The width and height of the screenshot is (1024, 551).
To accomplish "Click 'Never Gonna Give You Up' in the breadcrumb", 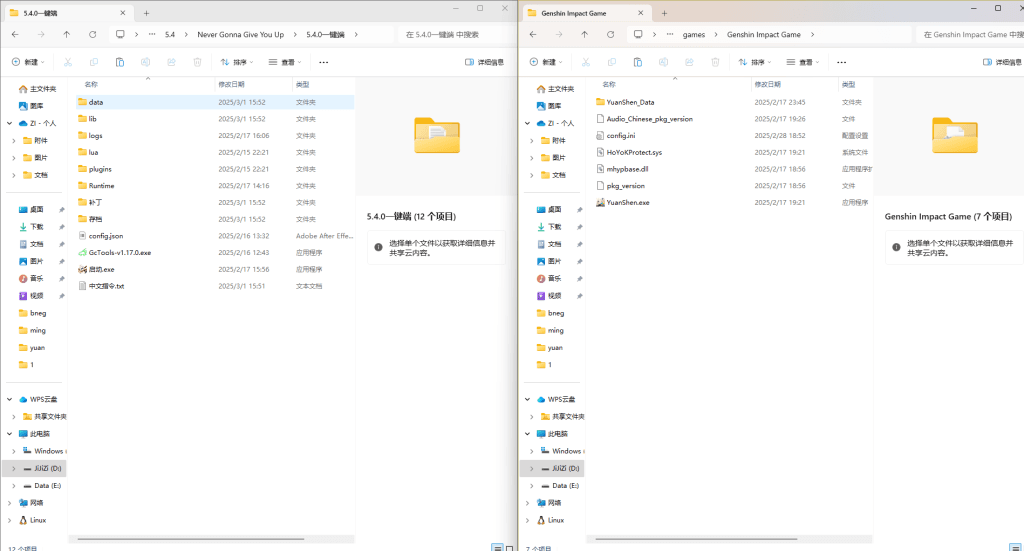I will 240,34.
